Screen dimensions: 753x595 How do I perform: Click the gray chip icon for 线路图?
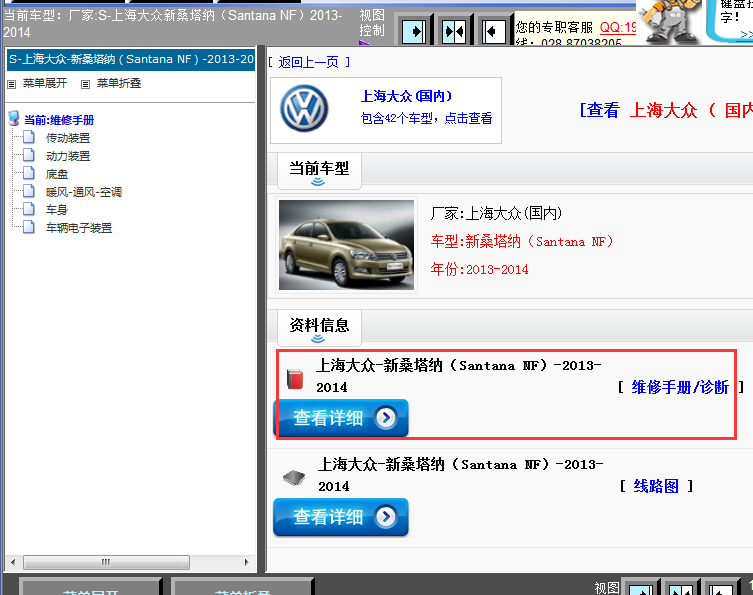pos(294,477)
